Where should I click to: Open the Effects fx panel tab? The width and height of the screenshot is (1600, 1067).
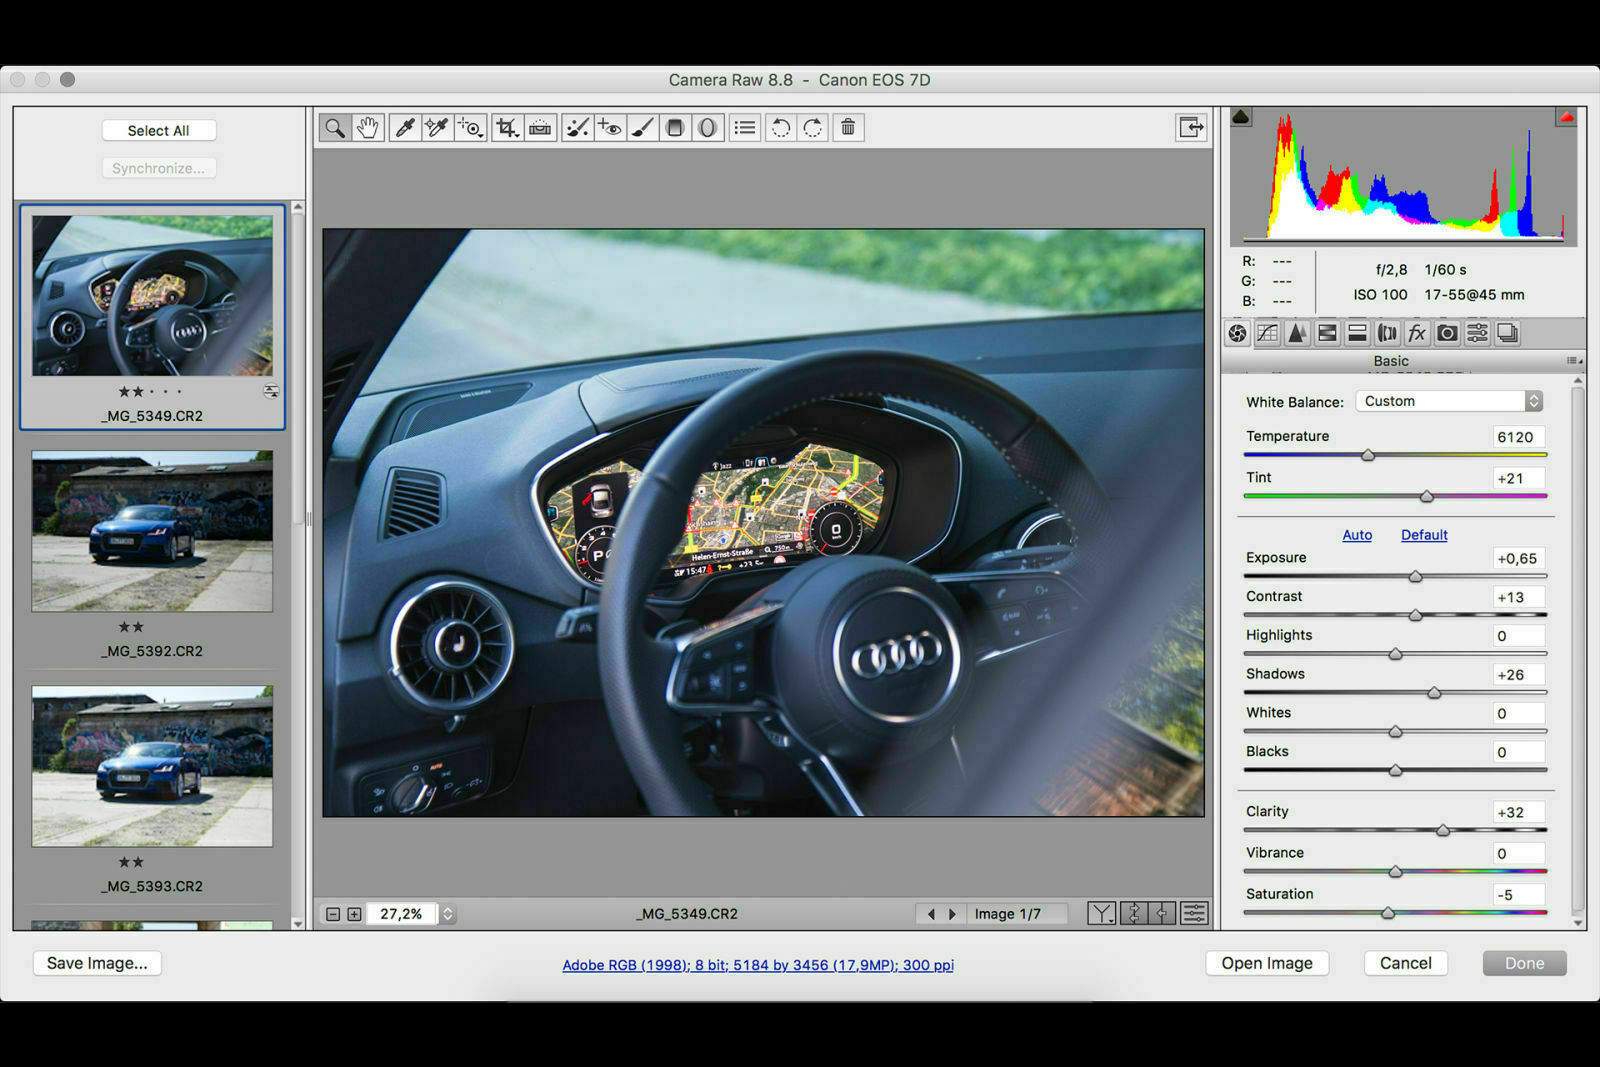1417,333
